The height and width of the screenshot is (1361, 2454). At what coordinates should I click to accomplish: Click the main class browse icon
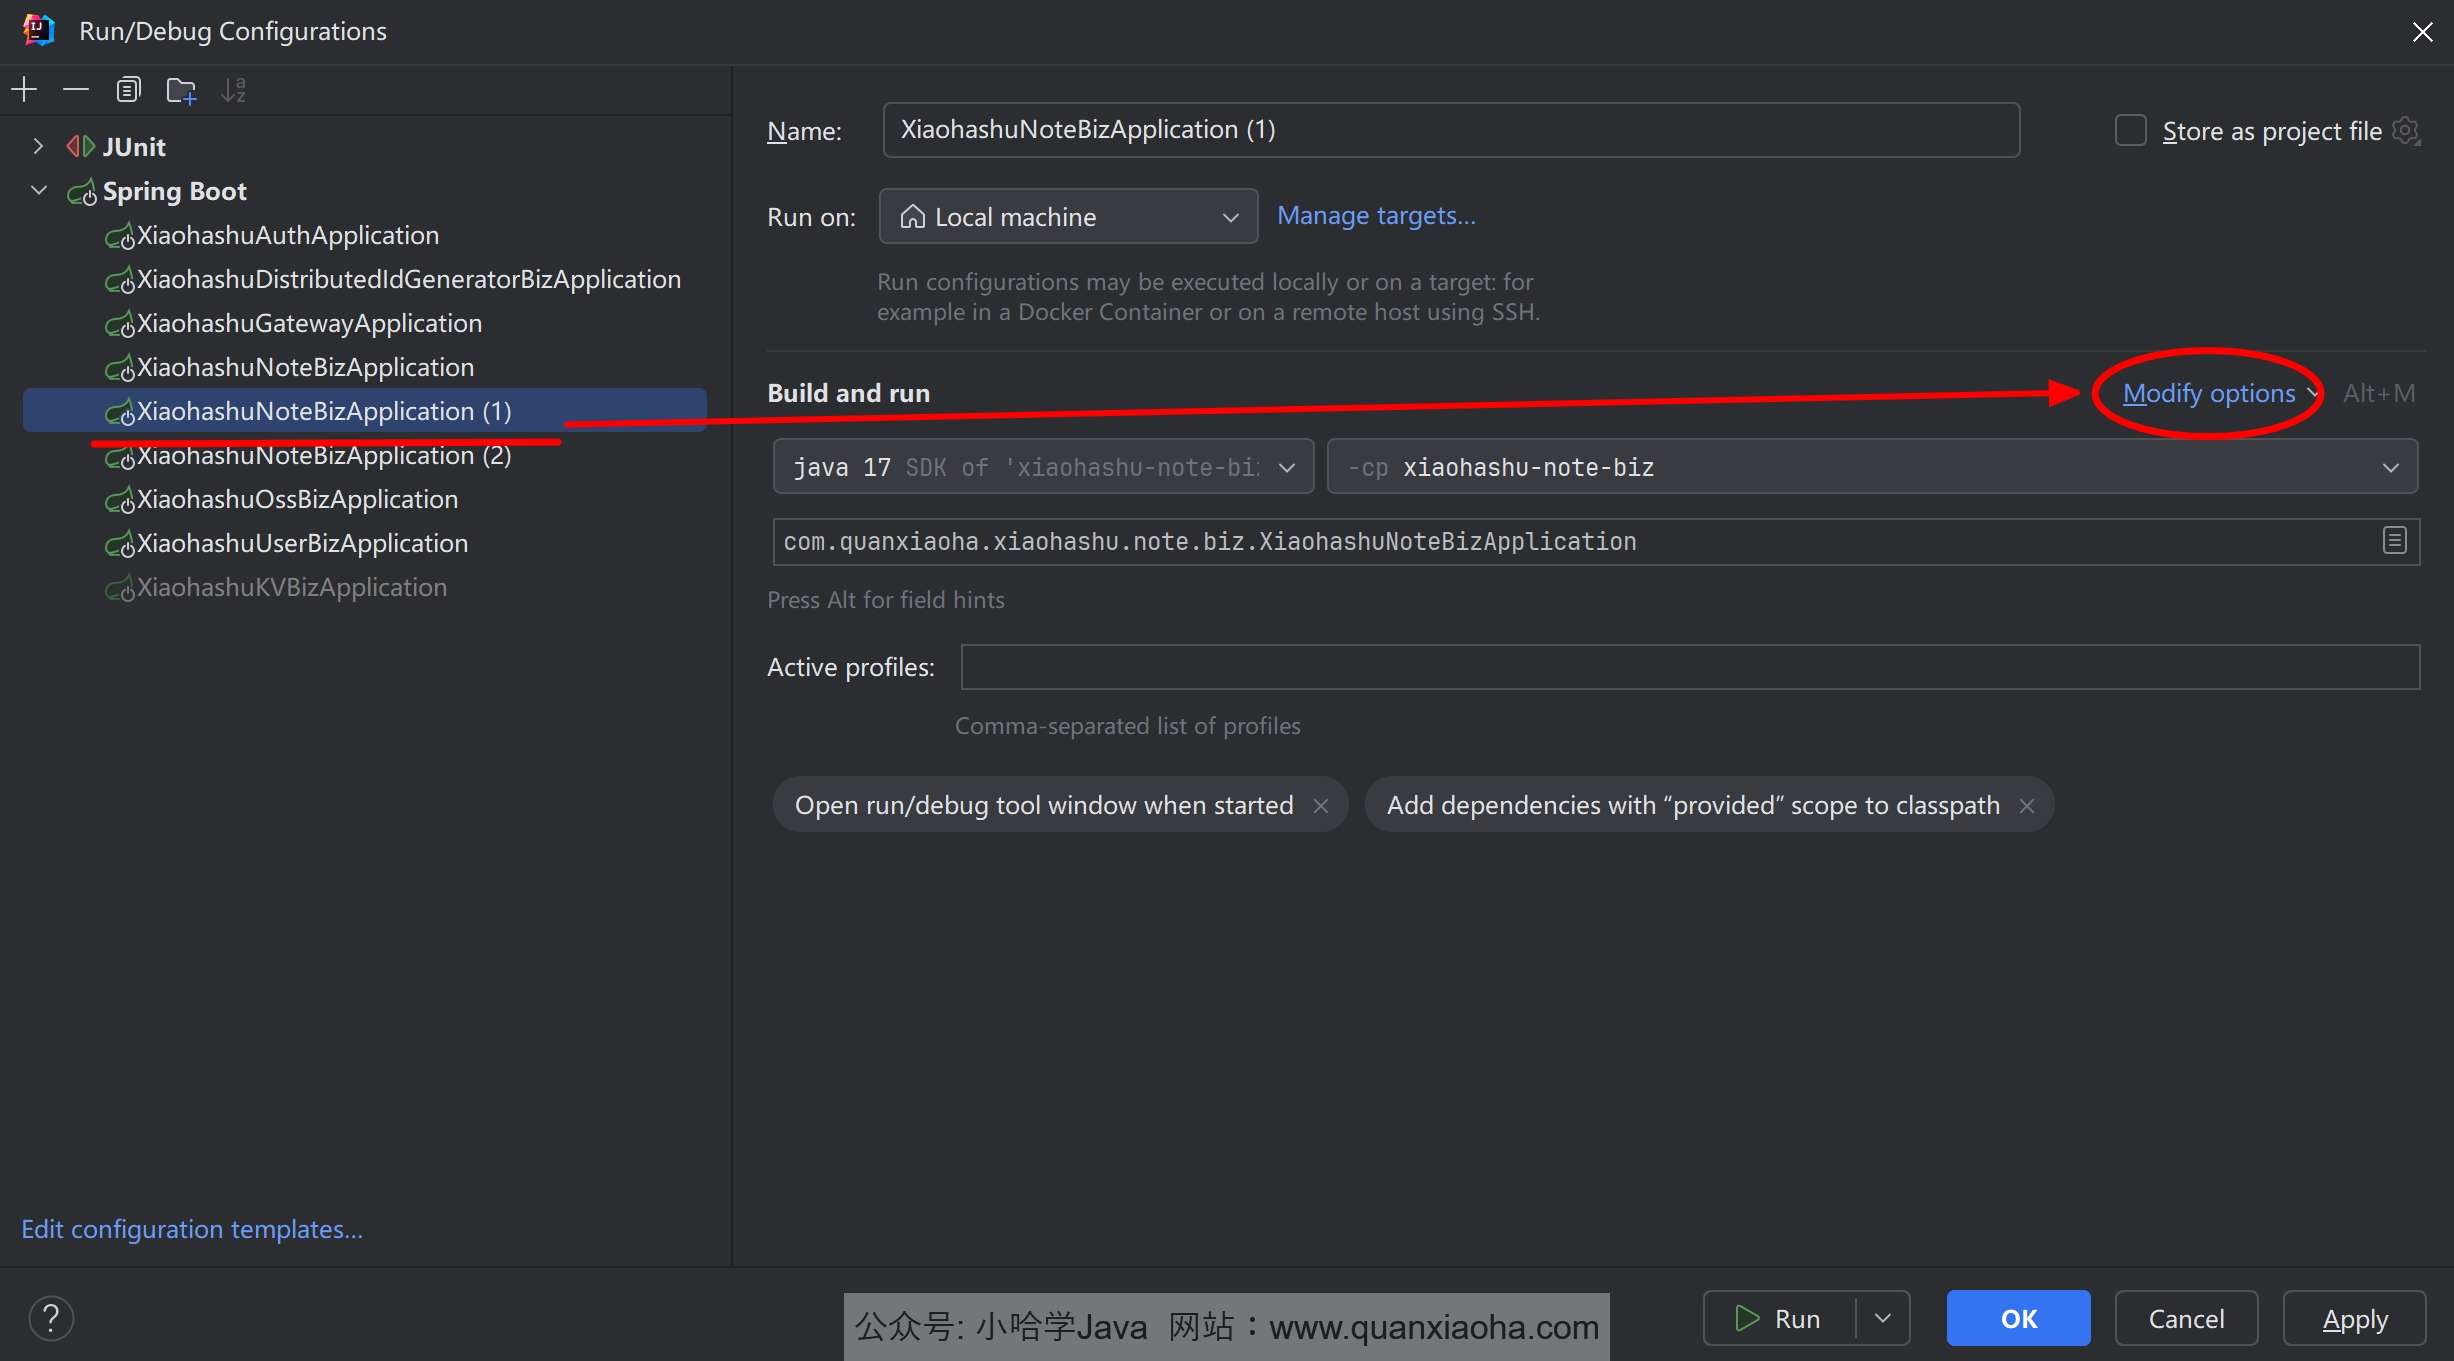click(x=2394, y=541)
